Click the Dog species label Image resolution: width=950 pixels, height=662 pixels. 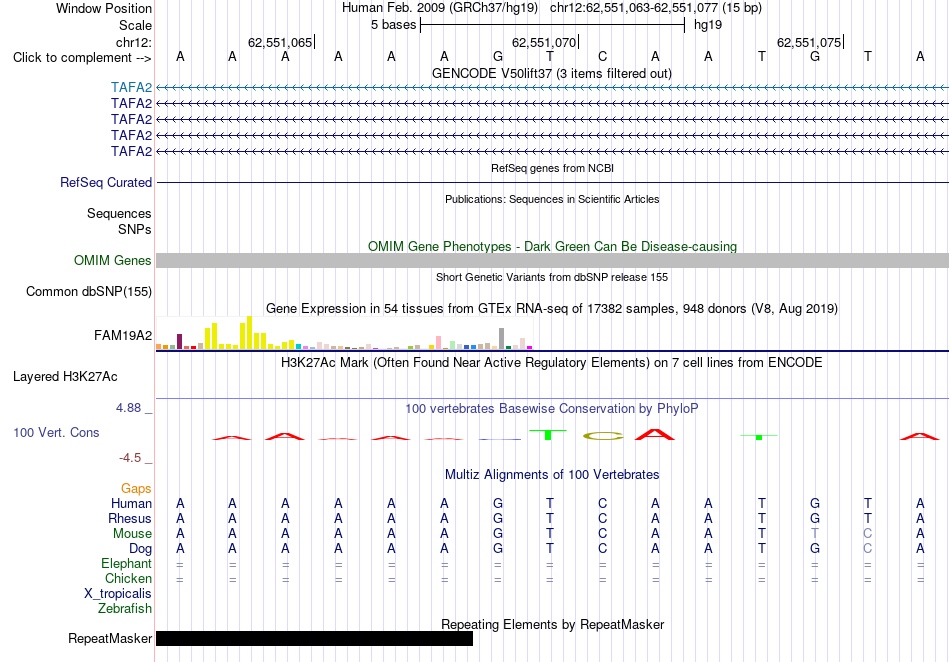[141, 549]
